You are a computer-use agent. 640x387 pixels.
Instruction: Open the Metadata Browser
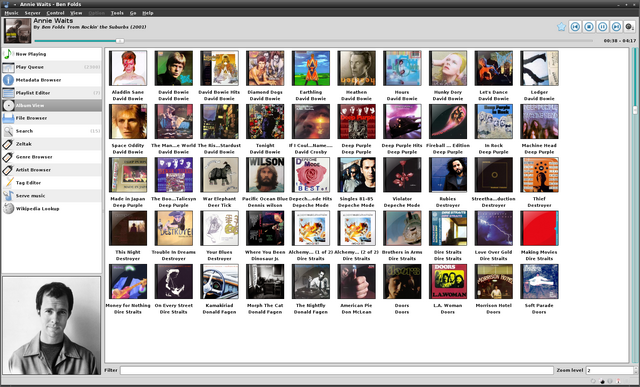pos(51,80)
